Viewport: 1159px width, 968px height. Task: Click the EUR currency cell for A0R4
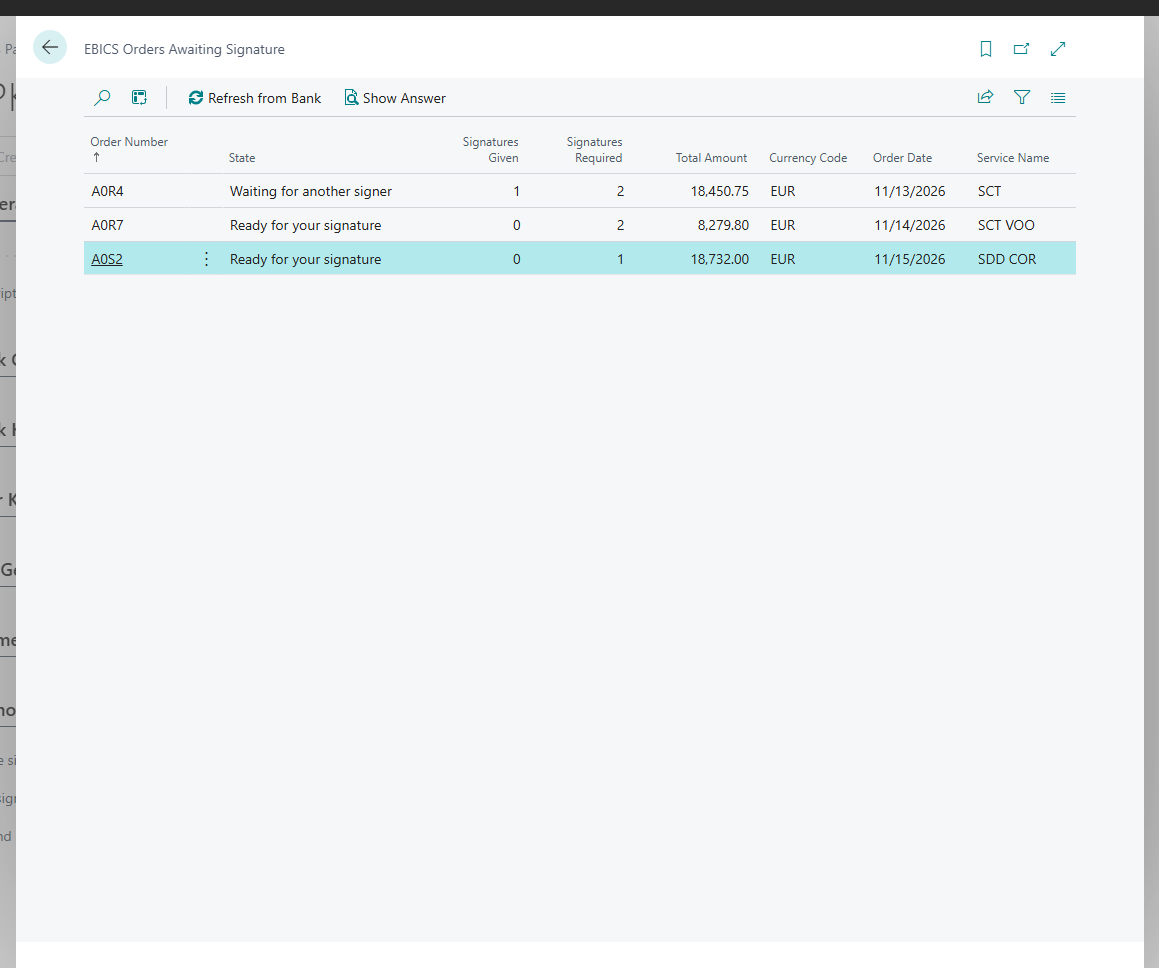(783, 191)
